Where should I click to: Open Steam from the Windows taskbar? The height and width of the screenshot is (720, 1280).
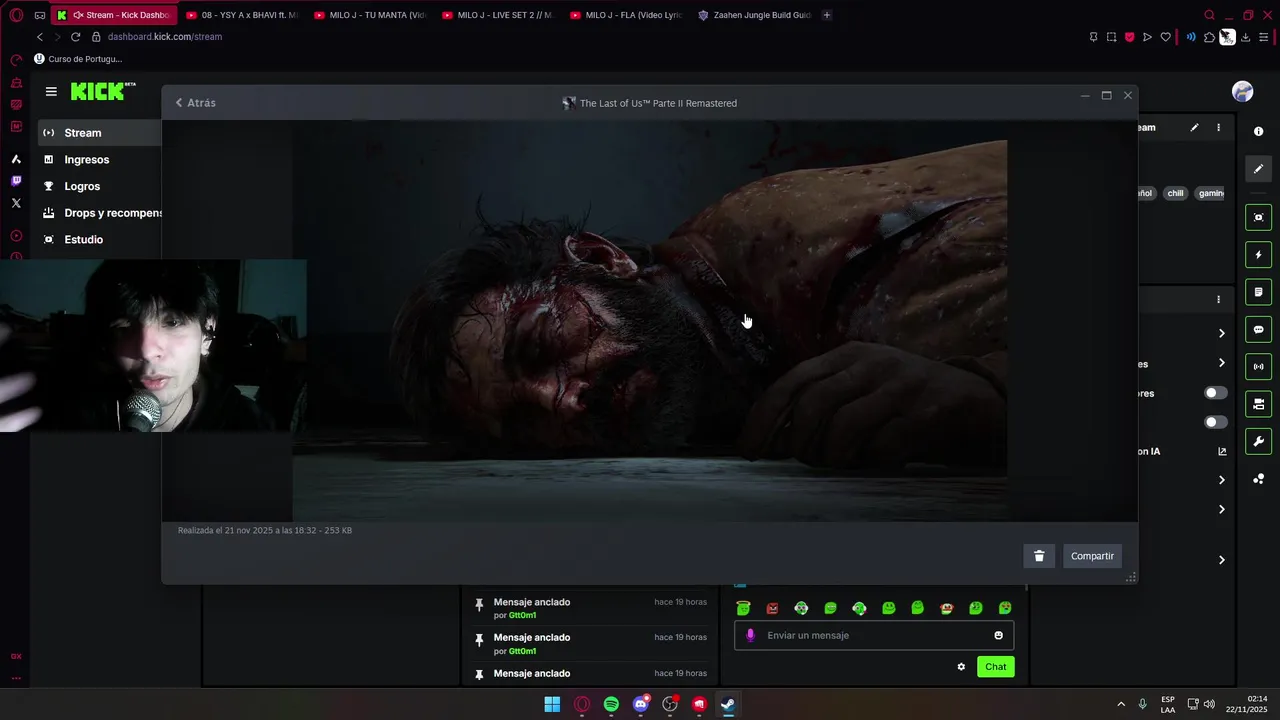pos(728,704)
